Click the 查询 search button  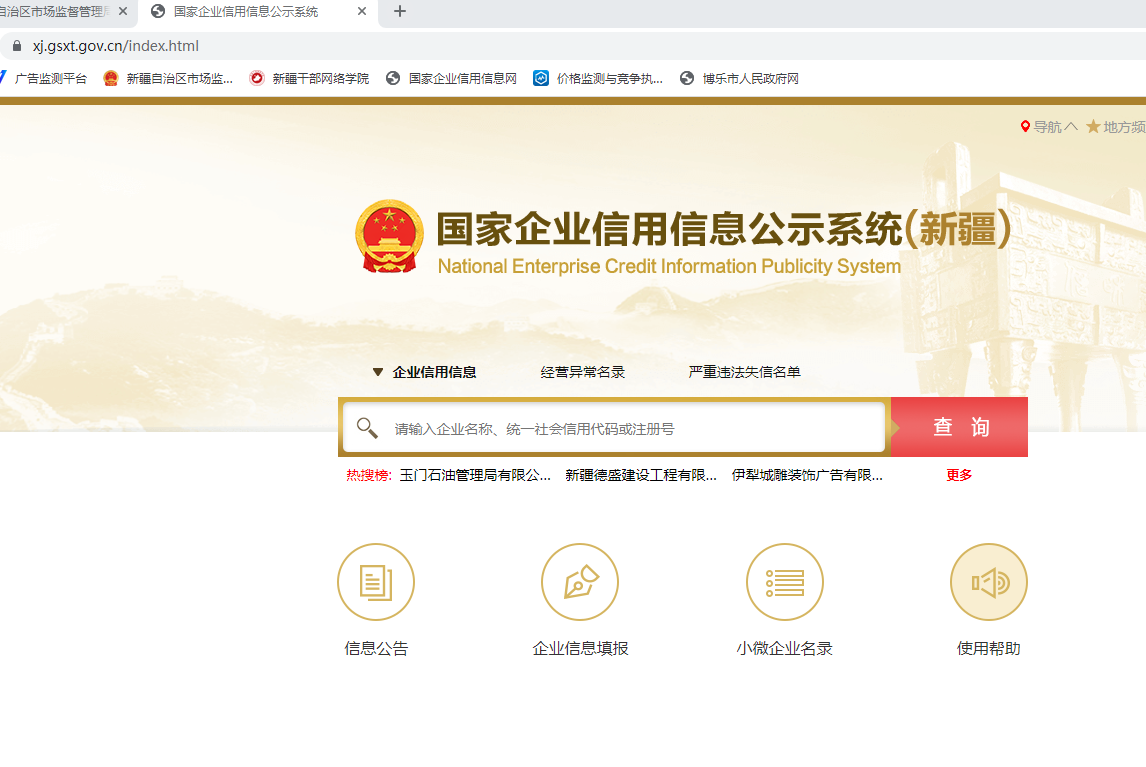tap(960, 427)
